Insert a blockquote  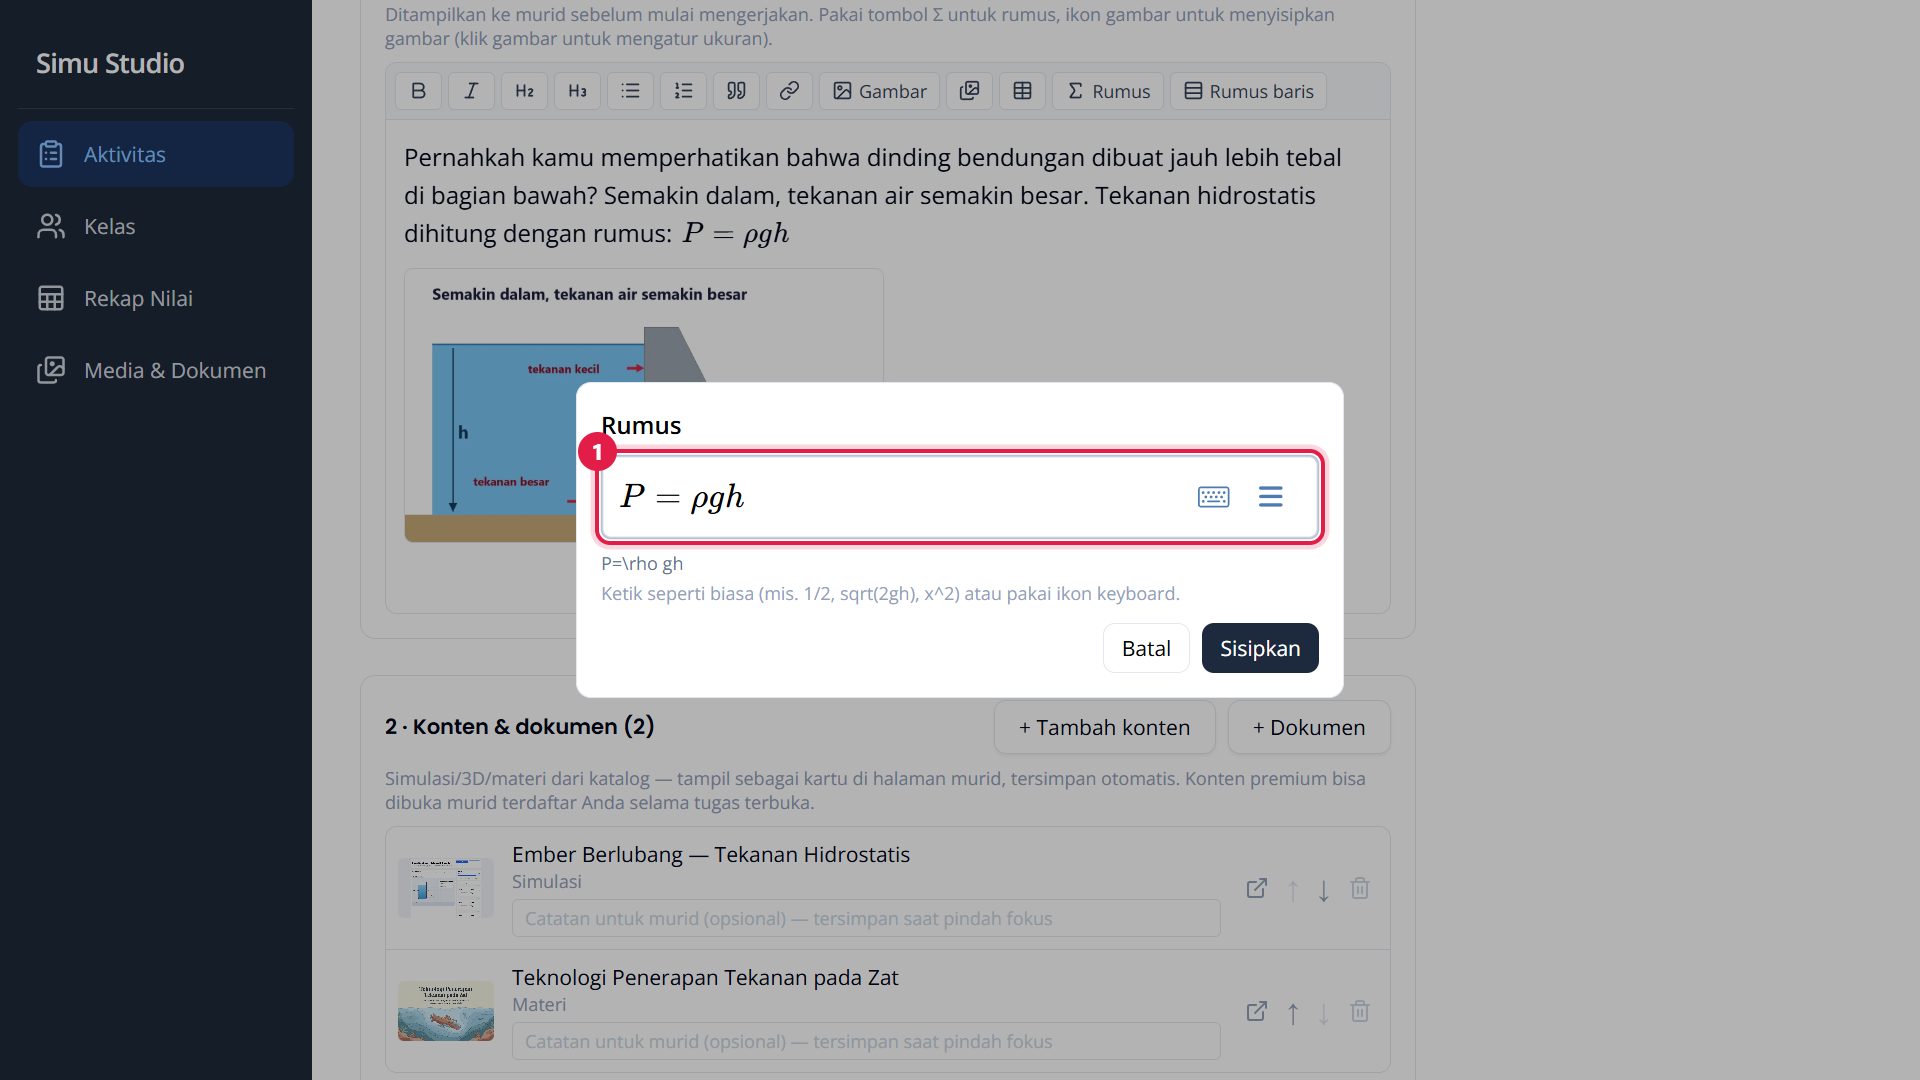pos(736,91)
